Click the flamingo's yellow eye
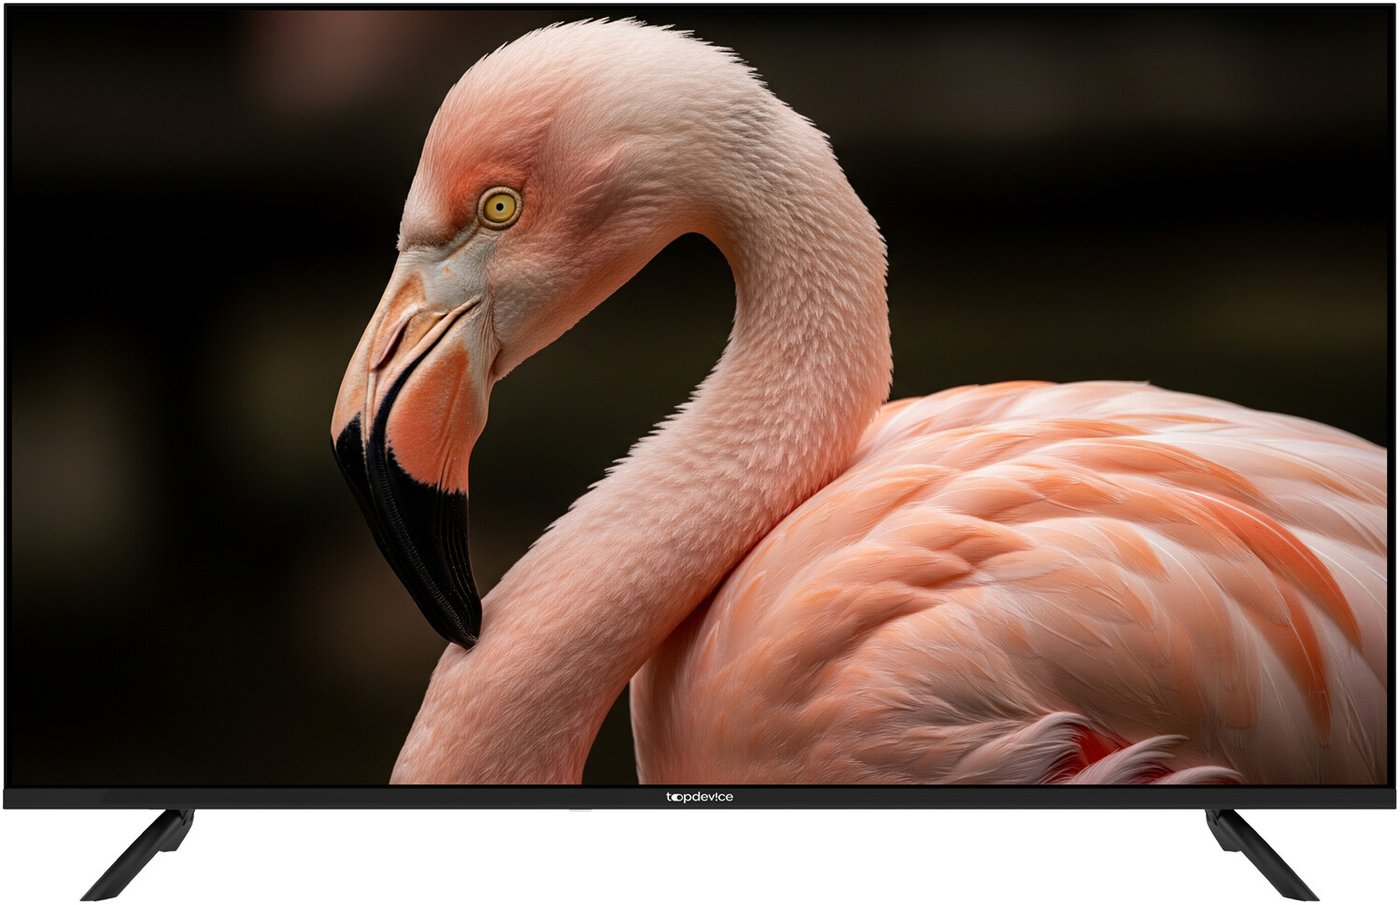 (x=498, y=207)
